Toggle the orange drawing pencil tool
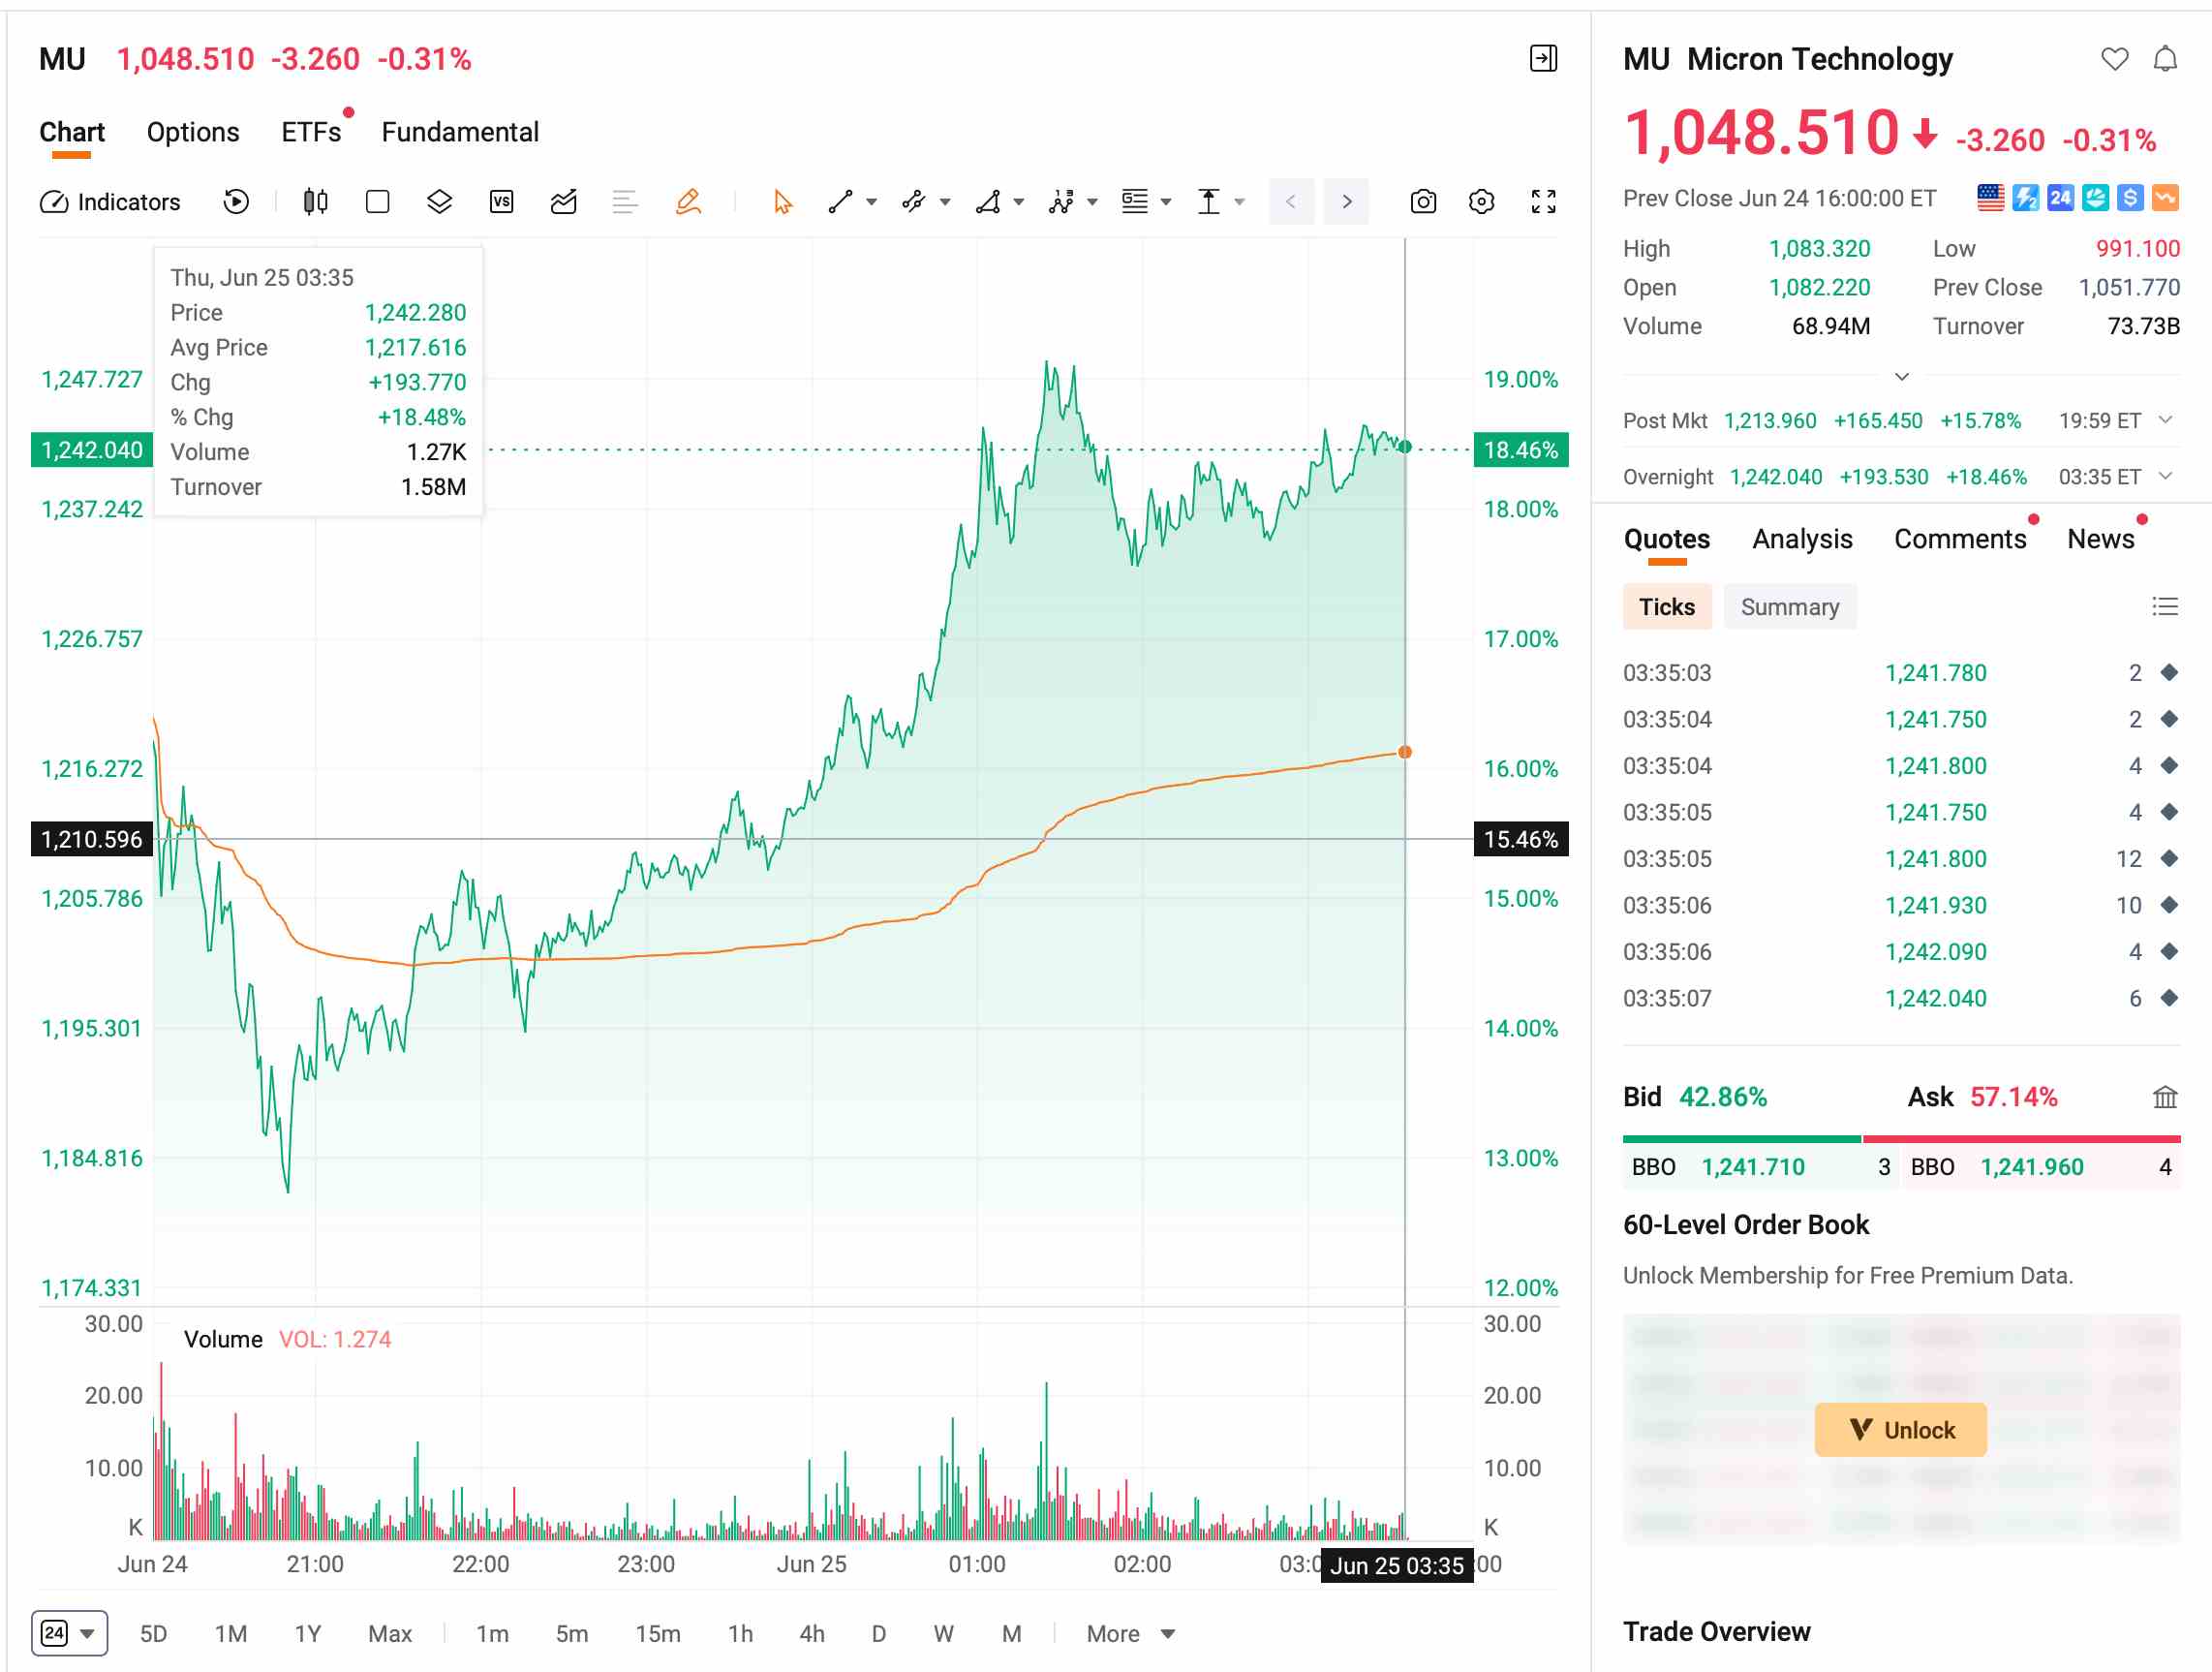Image resolution: width=2212 pixels, height=1672 pixels. click(688, 202)
